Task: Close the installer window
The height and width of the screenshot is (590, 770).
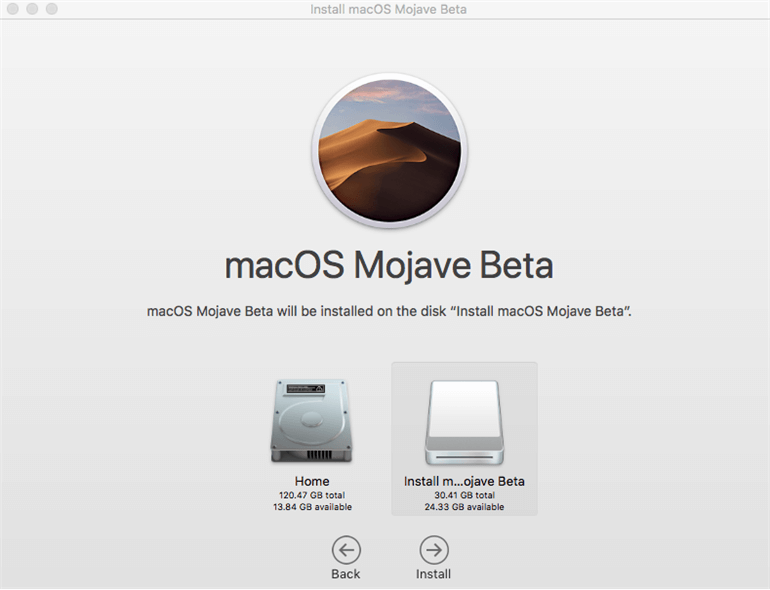Action: pyautogui.click(x=13, y=9)
